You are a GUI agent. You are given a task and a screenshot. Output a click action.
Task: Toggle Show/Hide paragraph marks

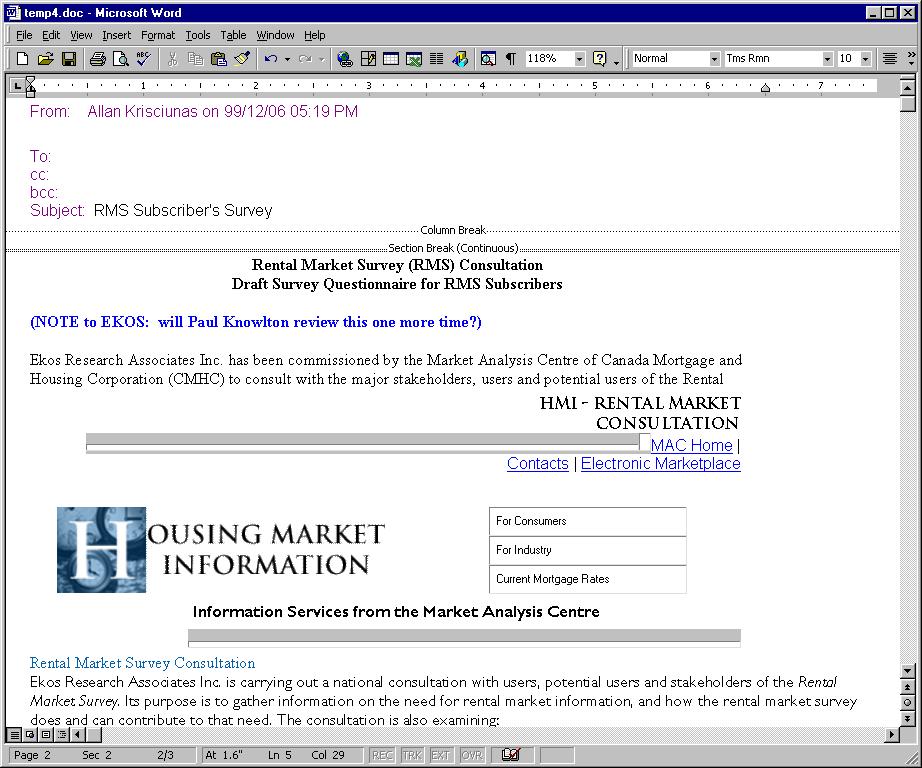click(x=511, y=59)
